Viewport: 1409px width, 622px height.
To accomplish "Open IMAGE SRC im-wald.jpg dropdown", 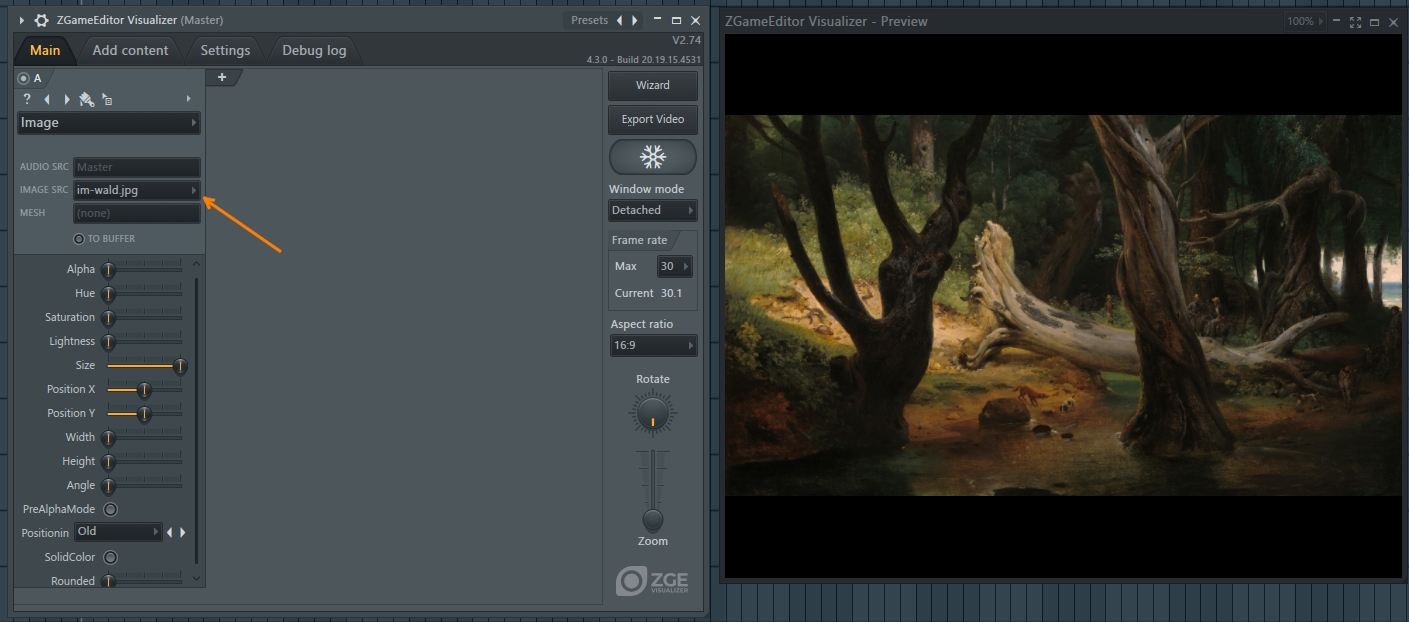I will coord(137,190).
